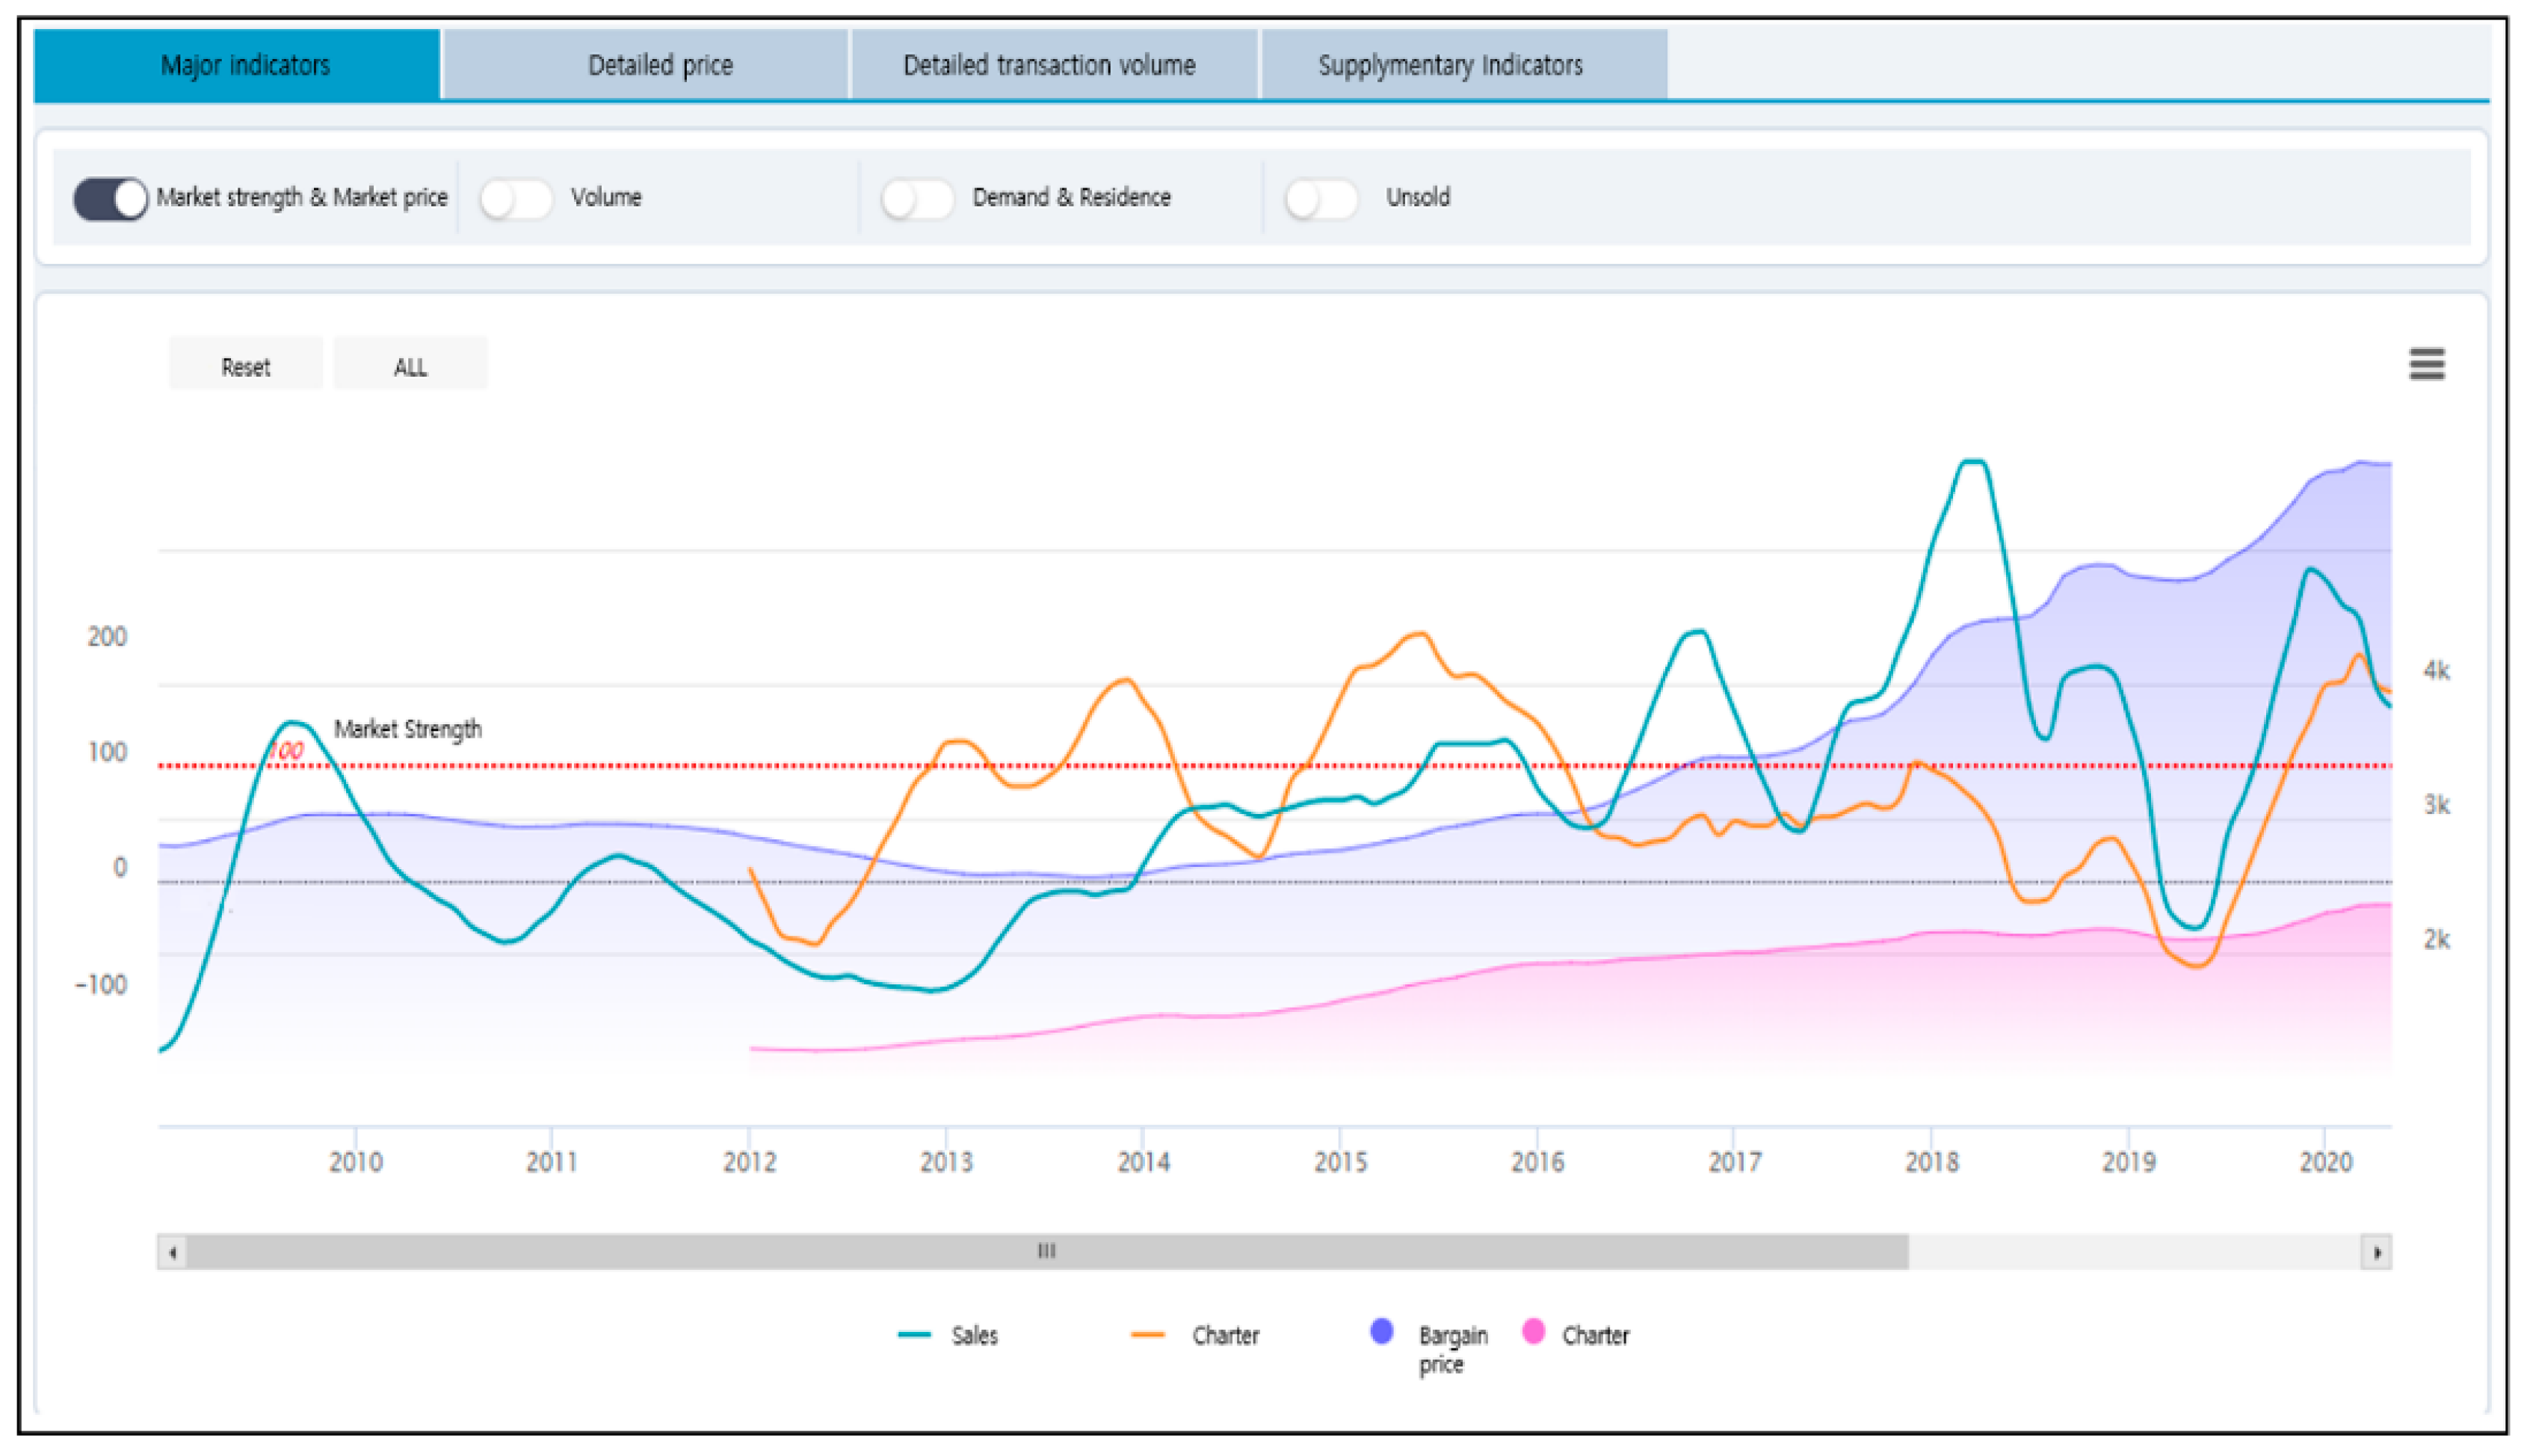2524x1456 pixels.
Task: Switch to the Detailed price tab
Action: [x=659, y=66]
